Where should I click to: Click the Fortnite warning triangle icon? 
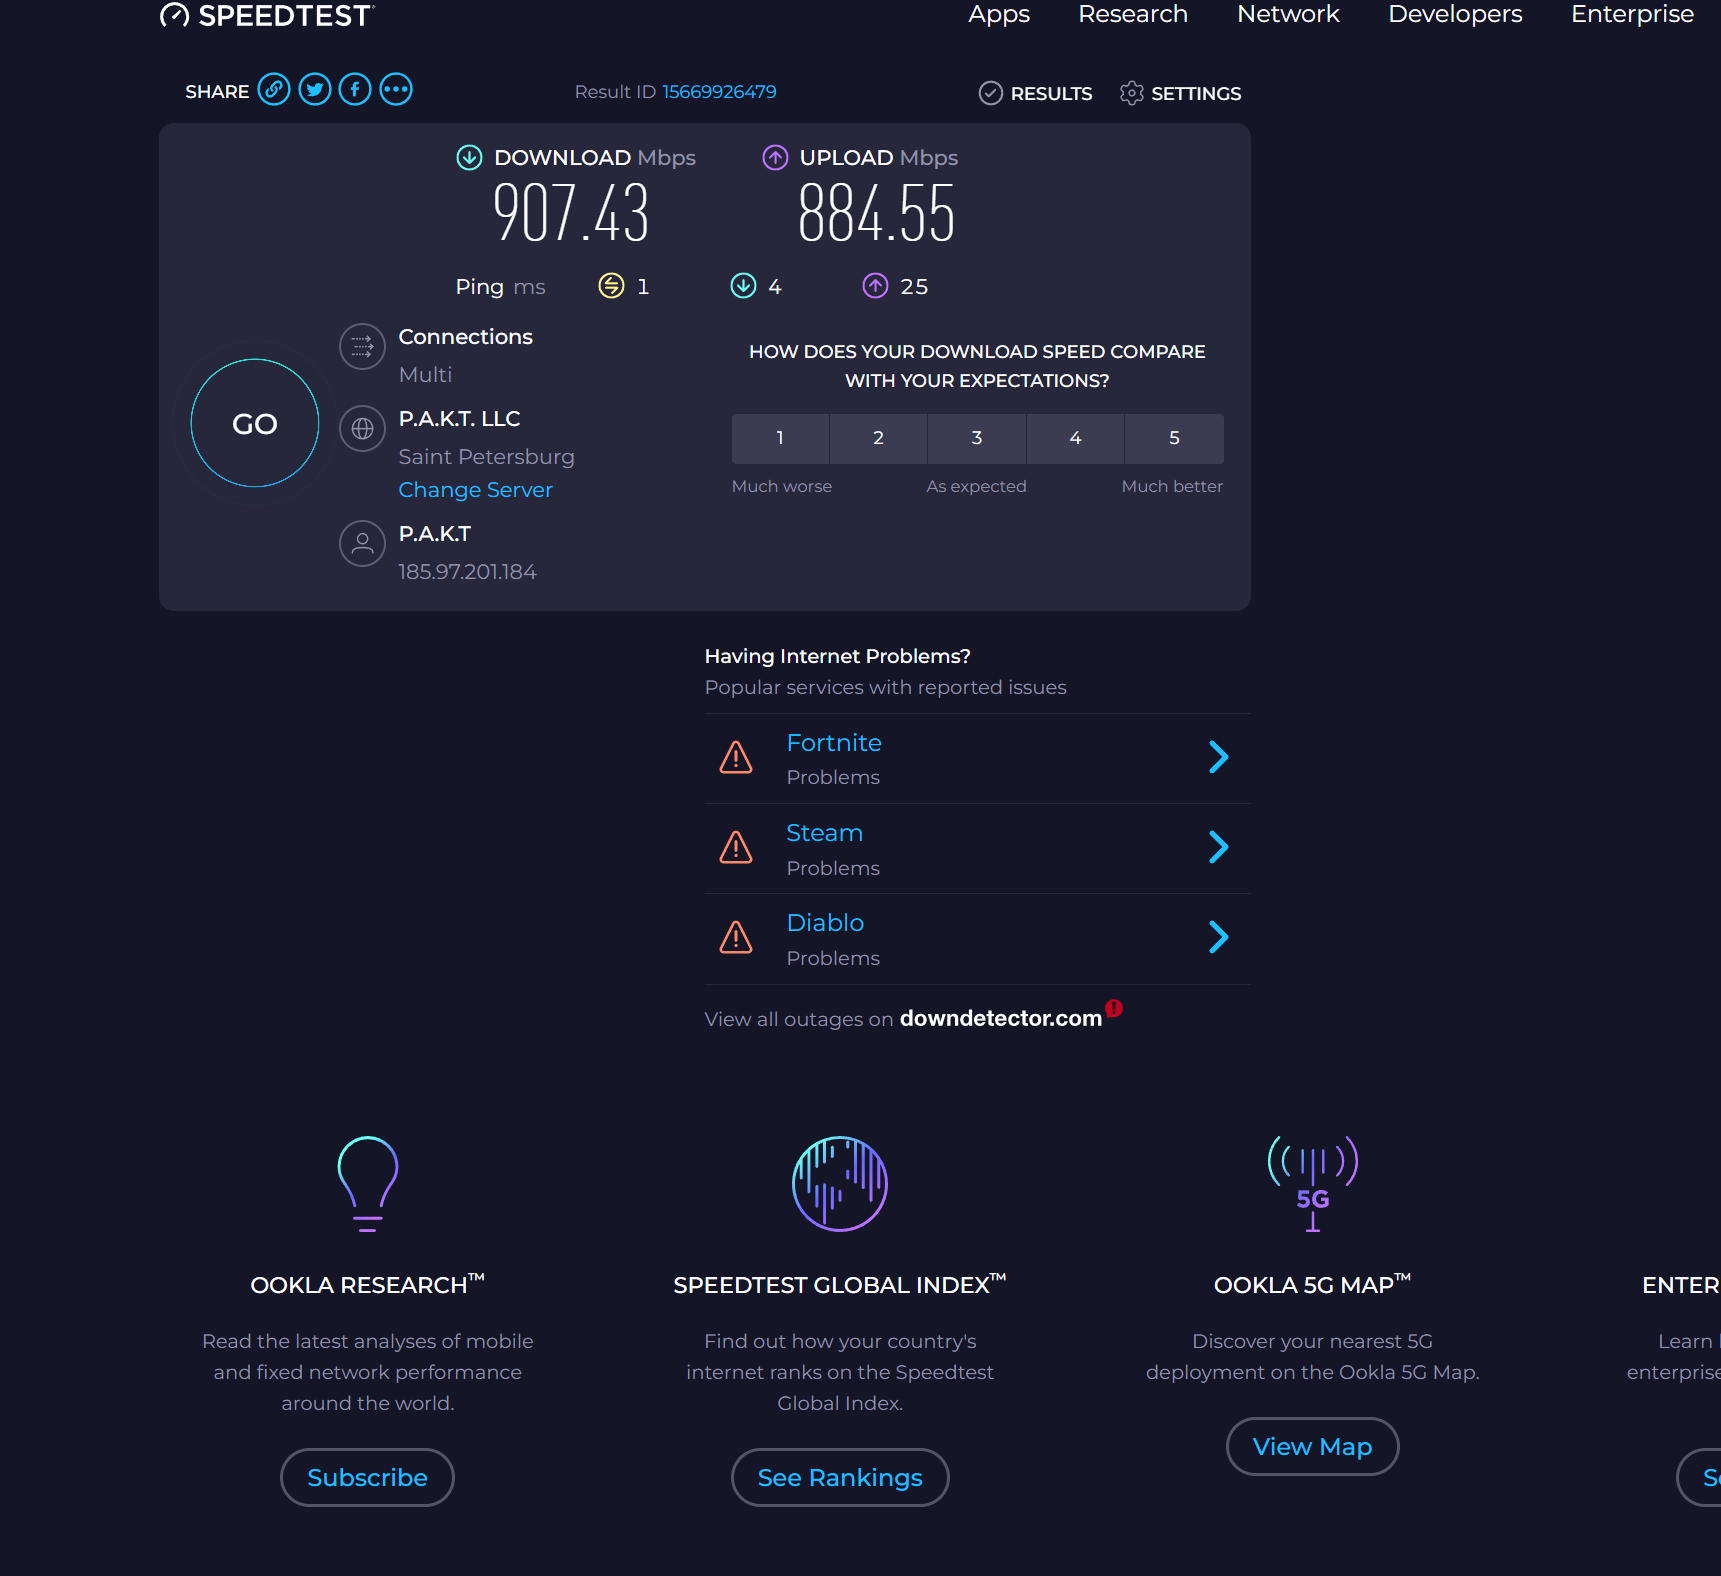[x=736, y=757]
